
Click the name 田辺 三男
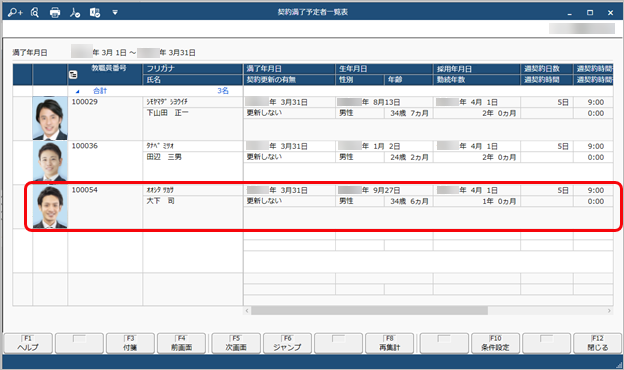(x=164, y=157)
